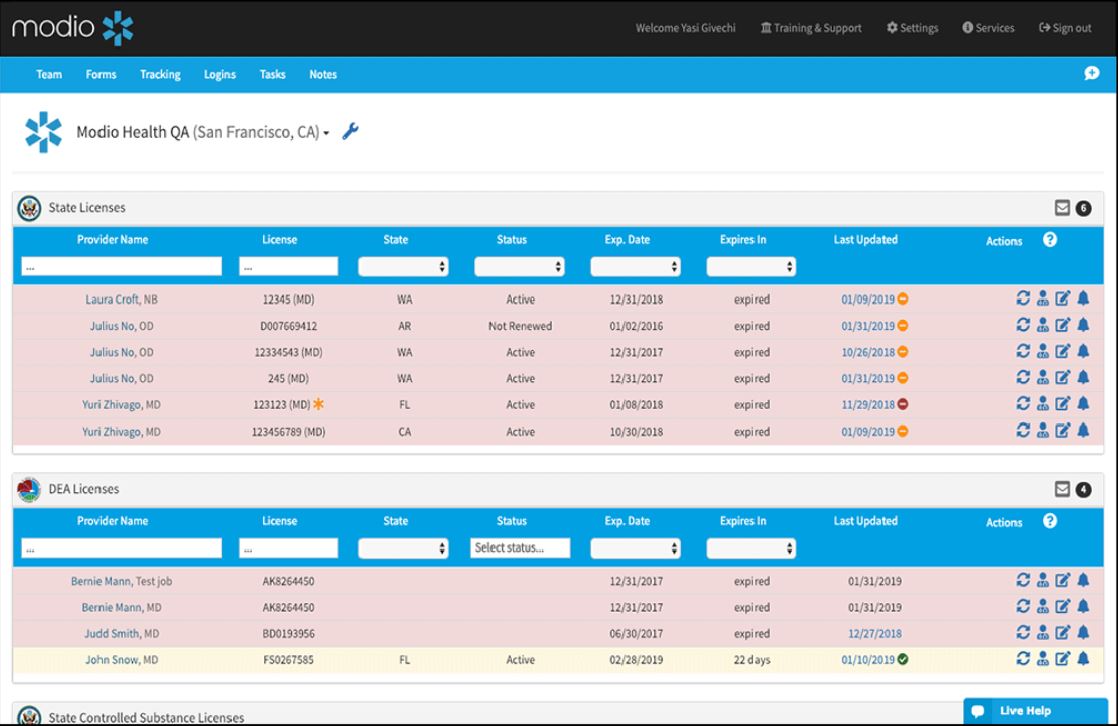Image resolution: width=1118 pixels, height=726 pixels.
Task: Click license number FS0267585
Action: [288, 660]
